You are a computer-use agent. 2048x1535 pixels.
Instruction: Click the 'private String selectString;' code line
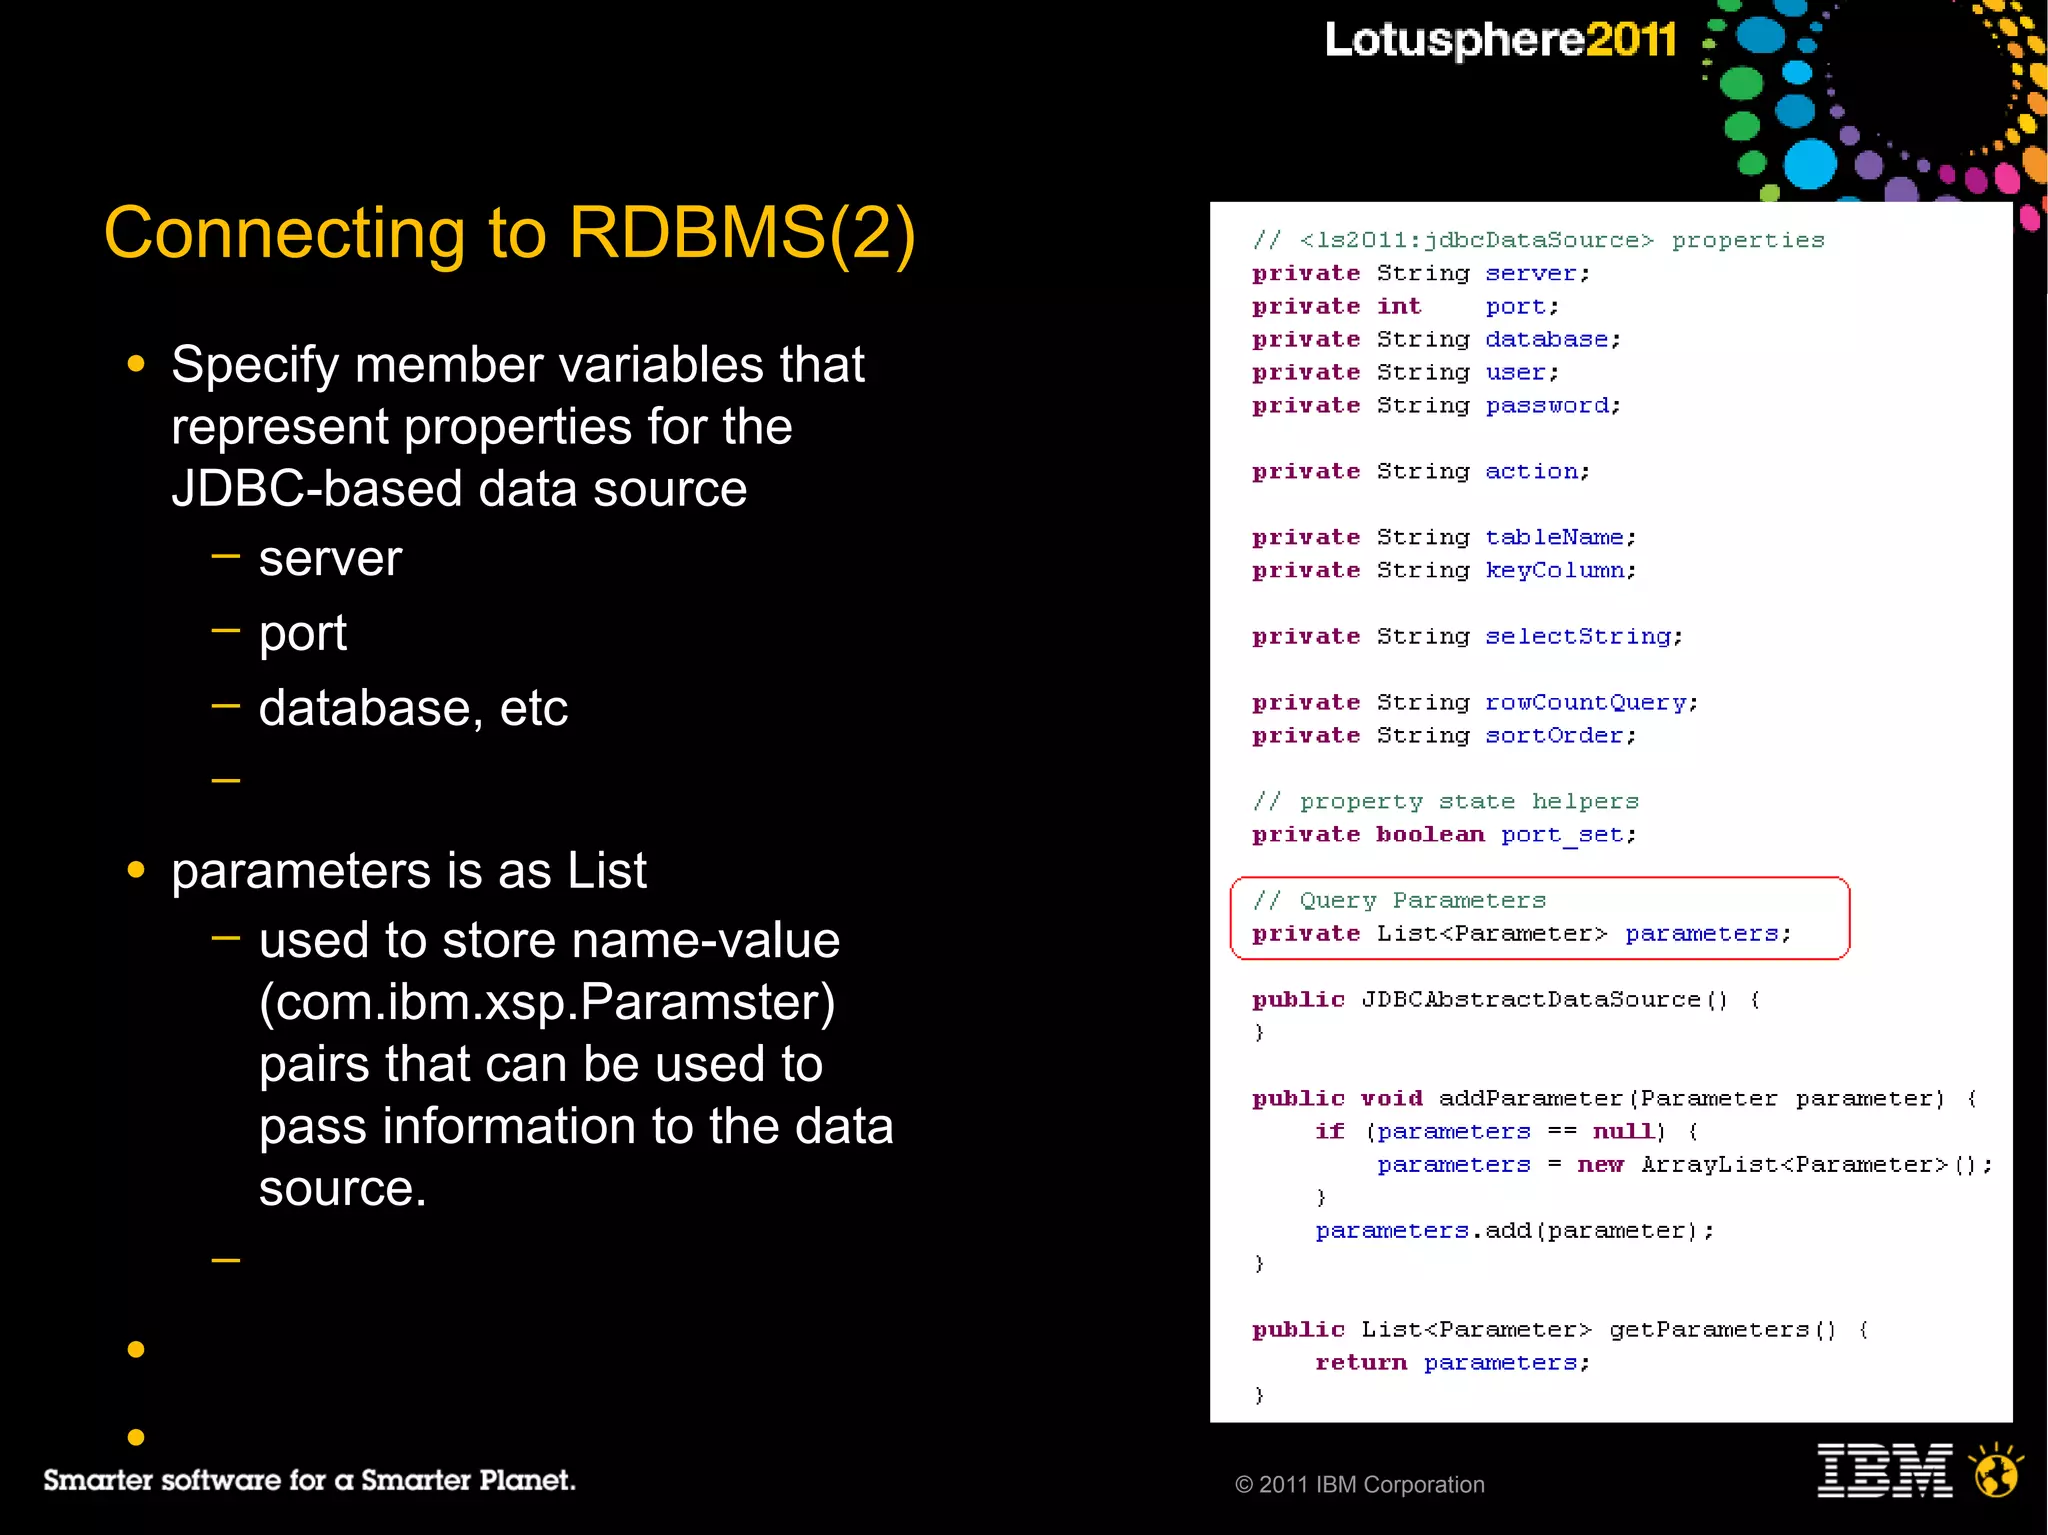[x=1468, y=636]
